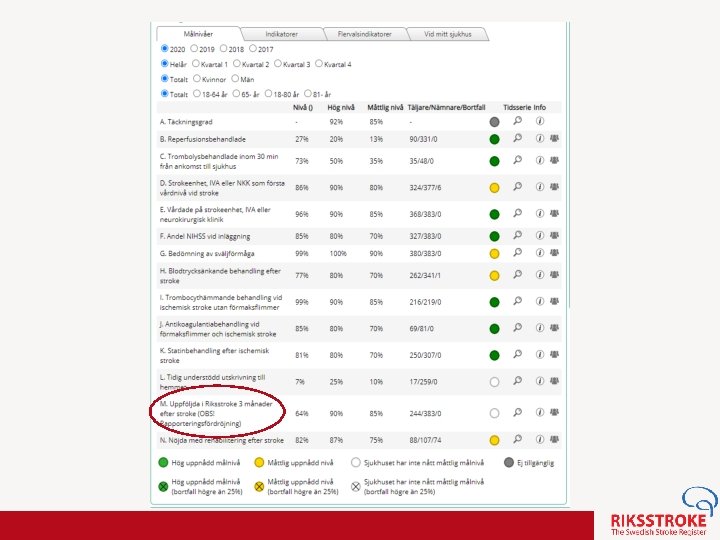
Task: Show info for I. Trombocythämmande behandling
Action: click(x=540, y=301)
